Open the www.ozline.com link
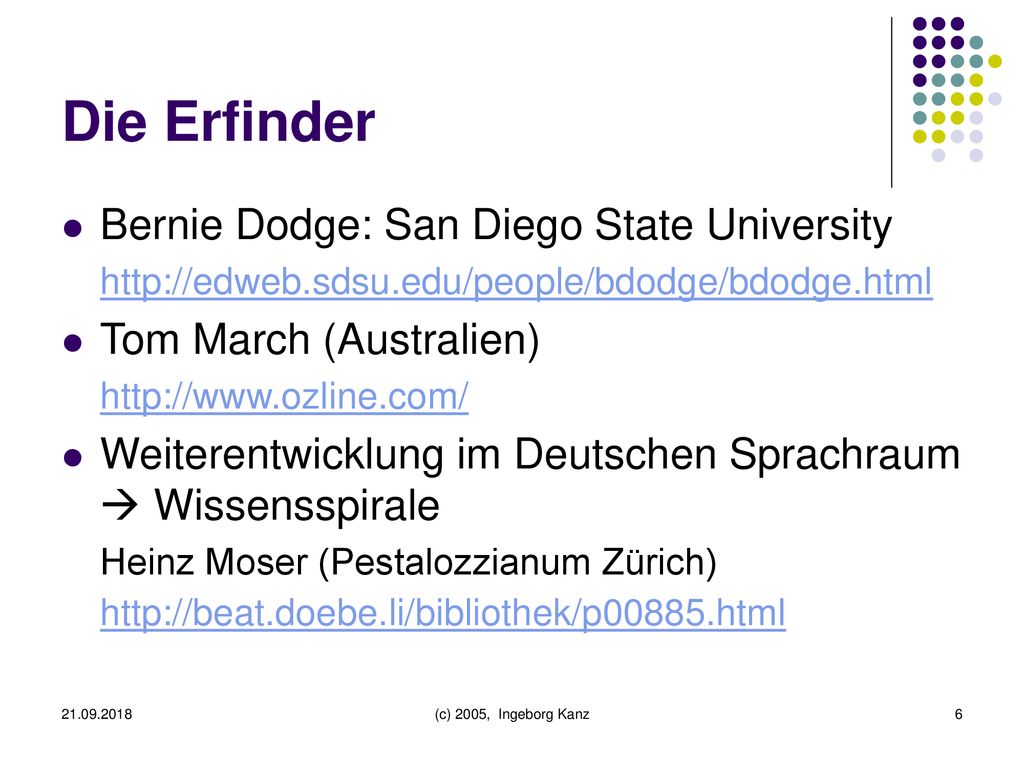 284,396
